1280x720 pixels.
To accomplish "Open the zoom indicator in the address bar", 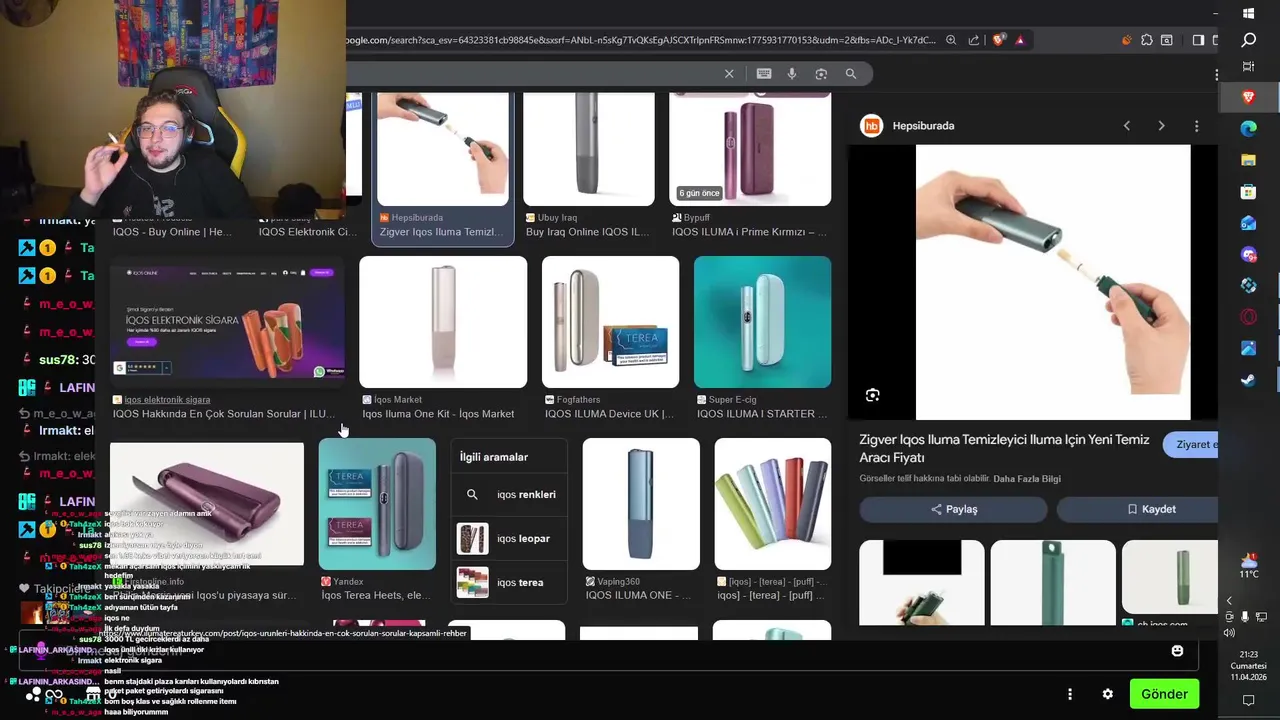I will click(951, 40).
